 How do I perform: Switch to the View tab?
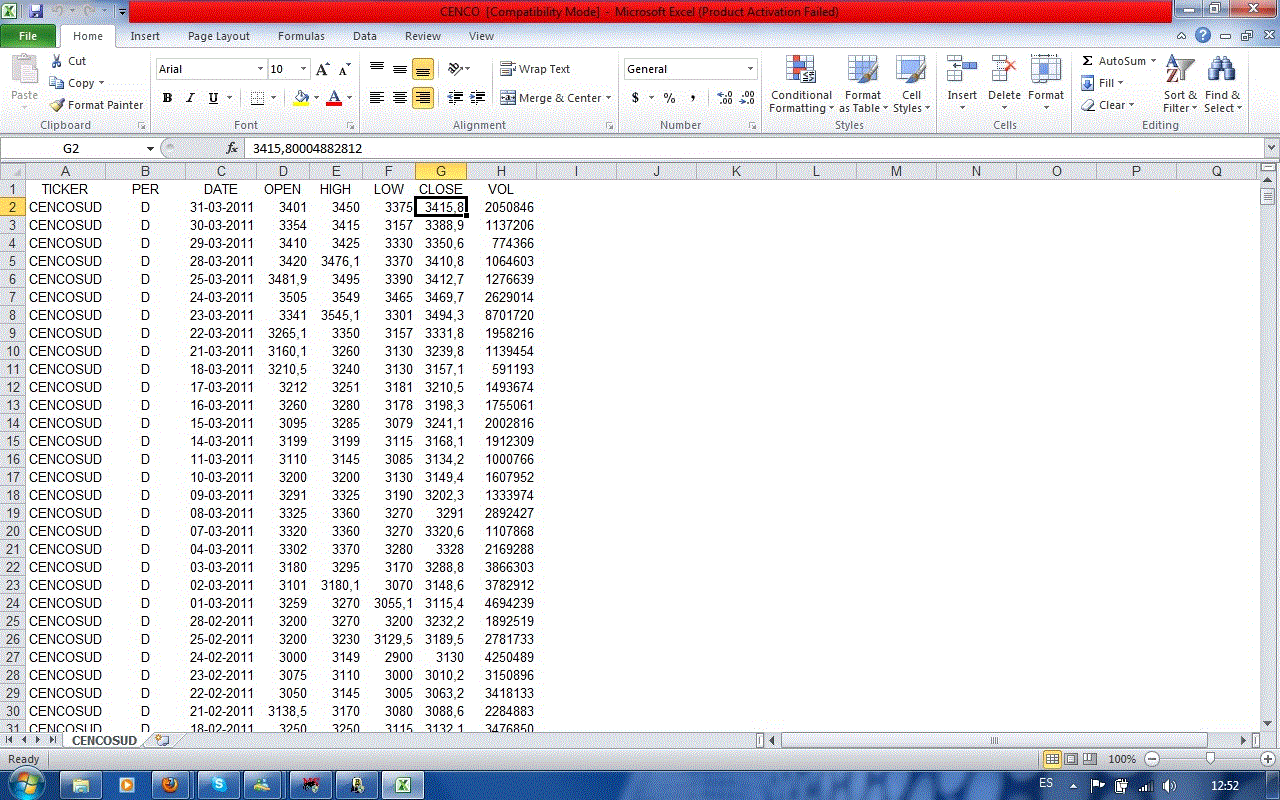click(x=481, y=36)
